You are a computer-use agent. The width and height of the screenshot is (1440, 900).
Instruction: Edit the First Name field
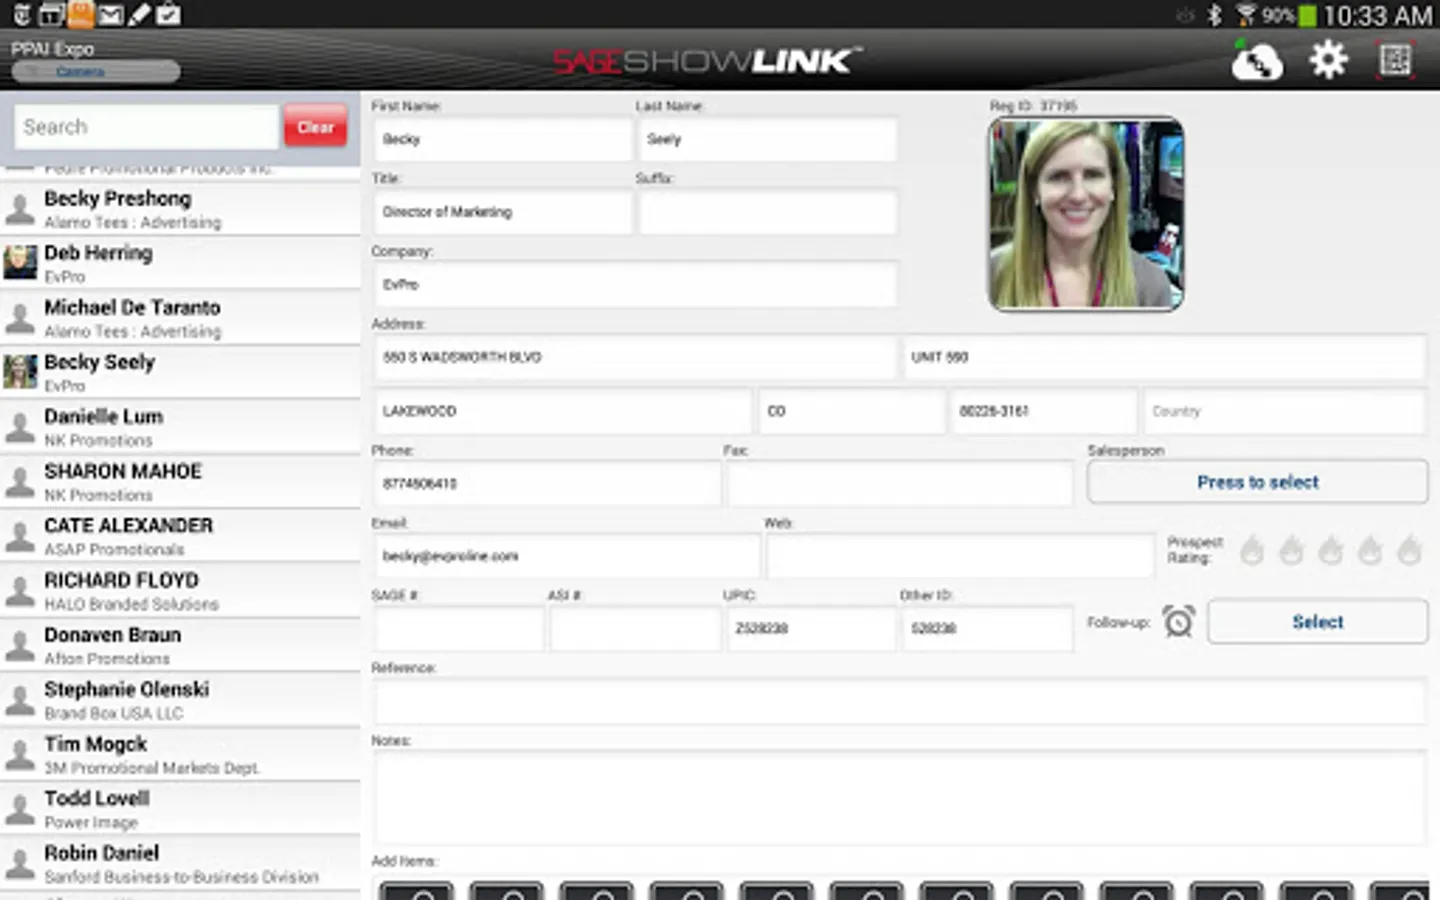(503, 140)
